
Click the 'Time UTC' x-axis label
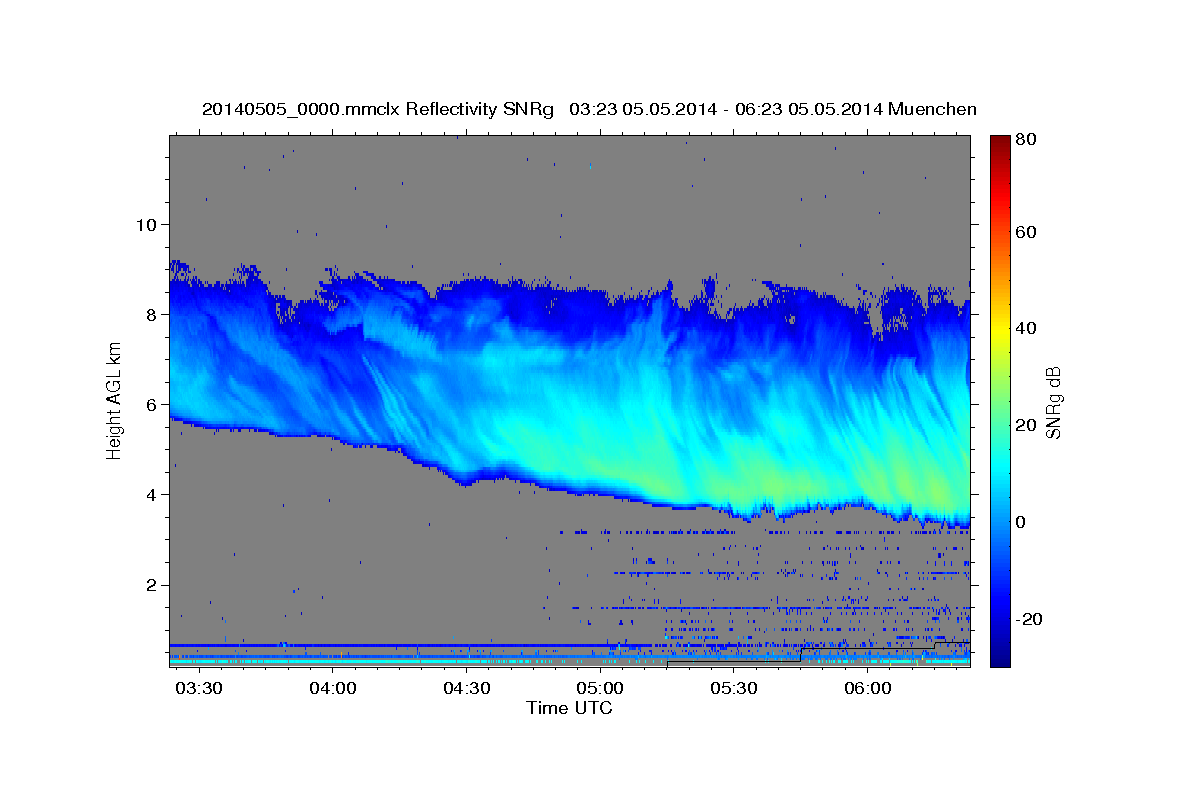pyautogui.click(x=569, y=708)
